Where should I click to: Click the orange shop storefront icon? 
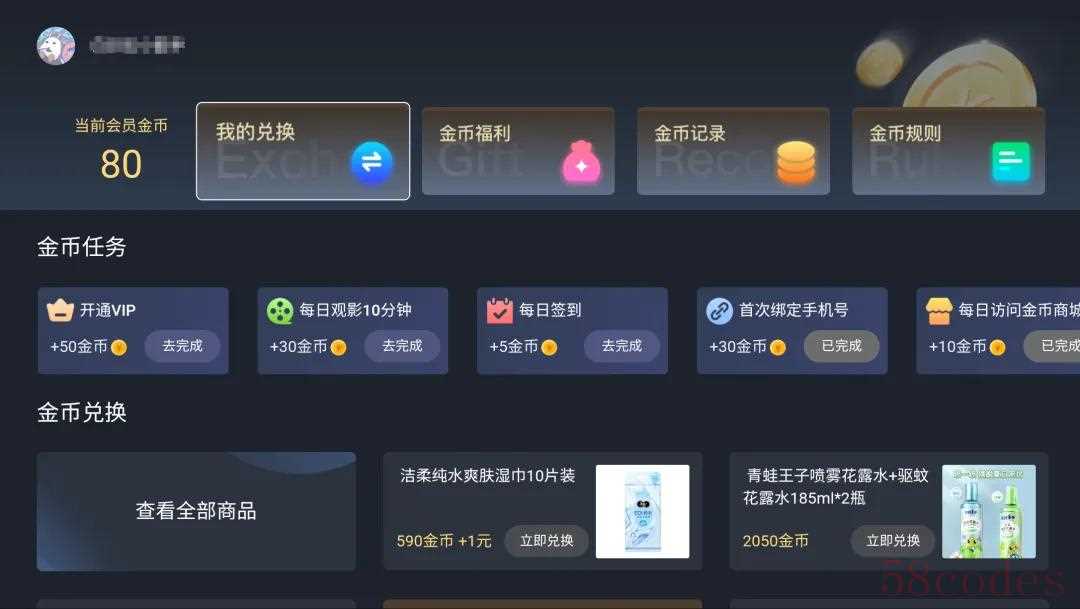939,311
